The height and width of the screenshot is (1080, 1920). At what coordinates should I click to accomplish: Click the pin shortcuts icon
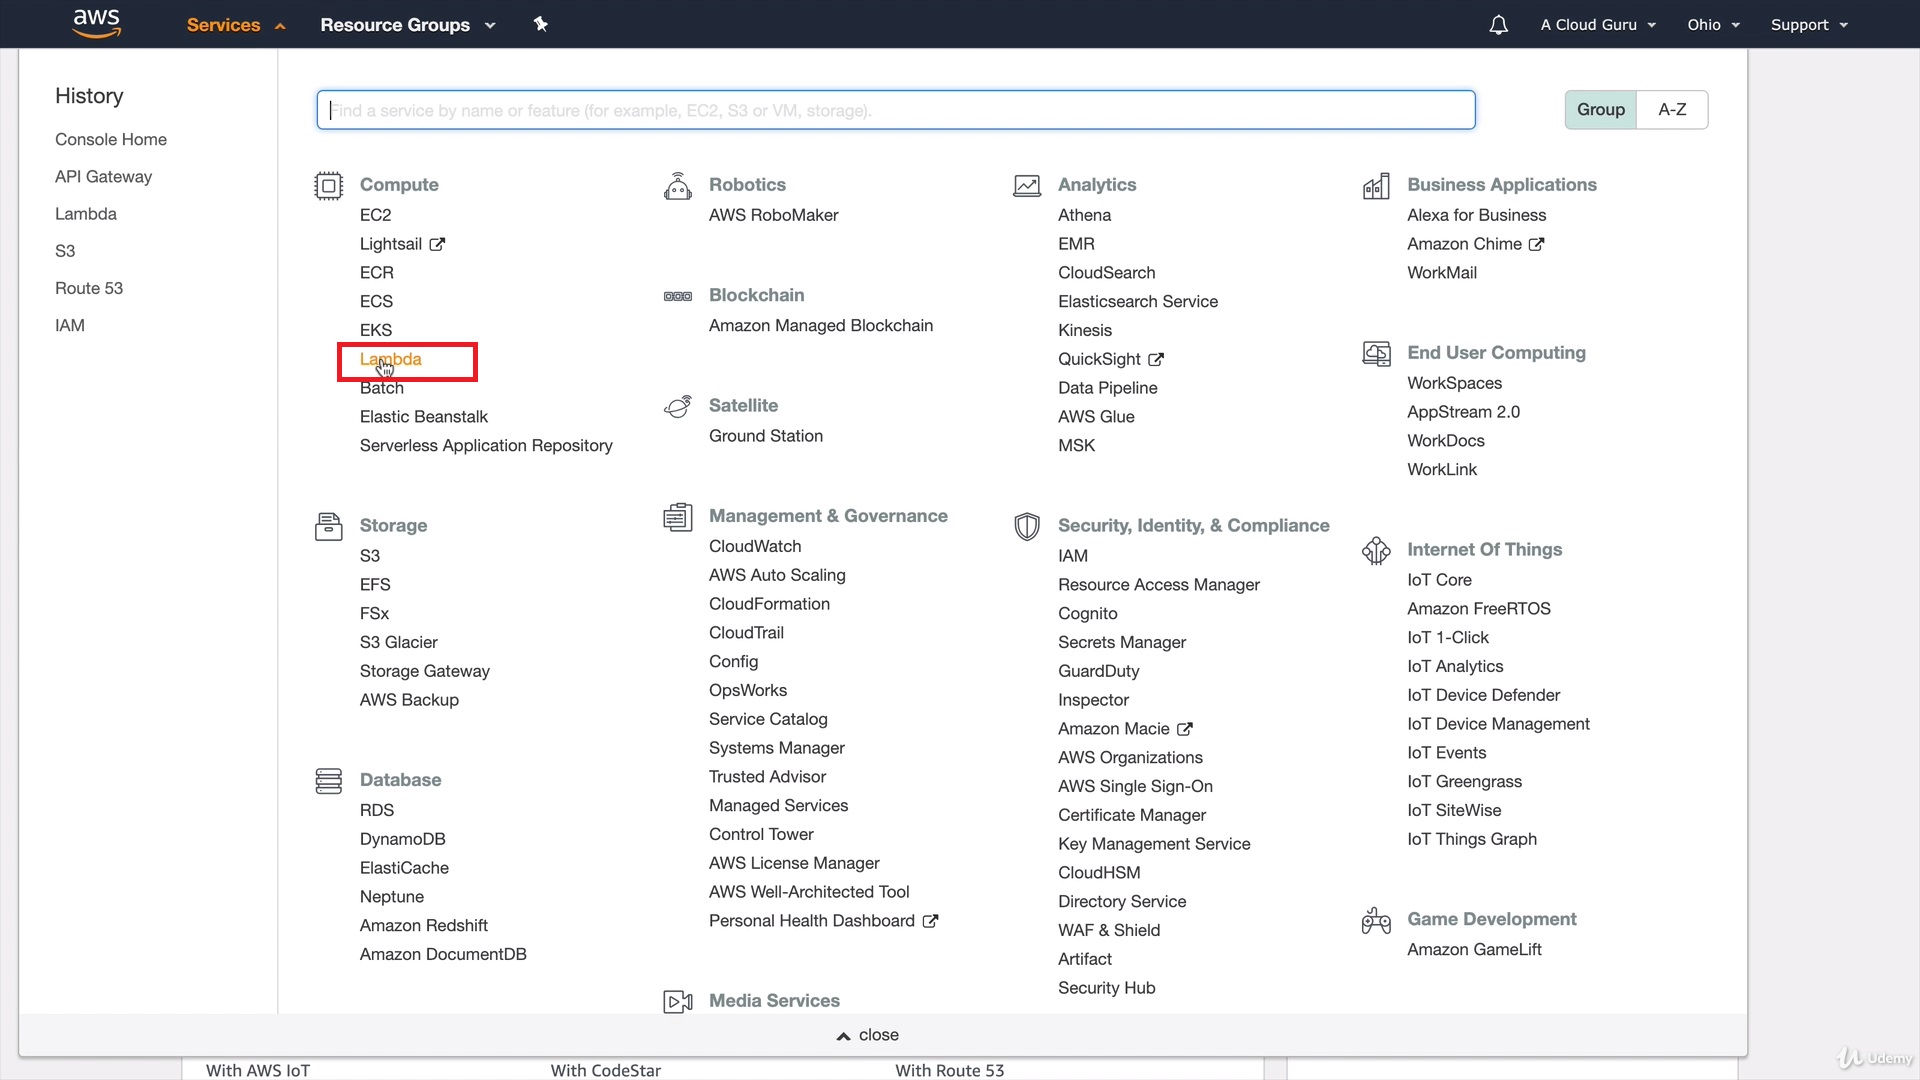pos(541,24)
